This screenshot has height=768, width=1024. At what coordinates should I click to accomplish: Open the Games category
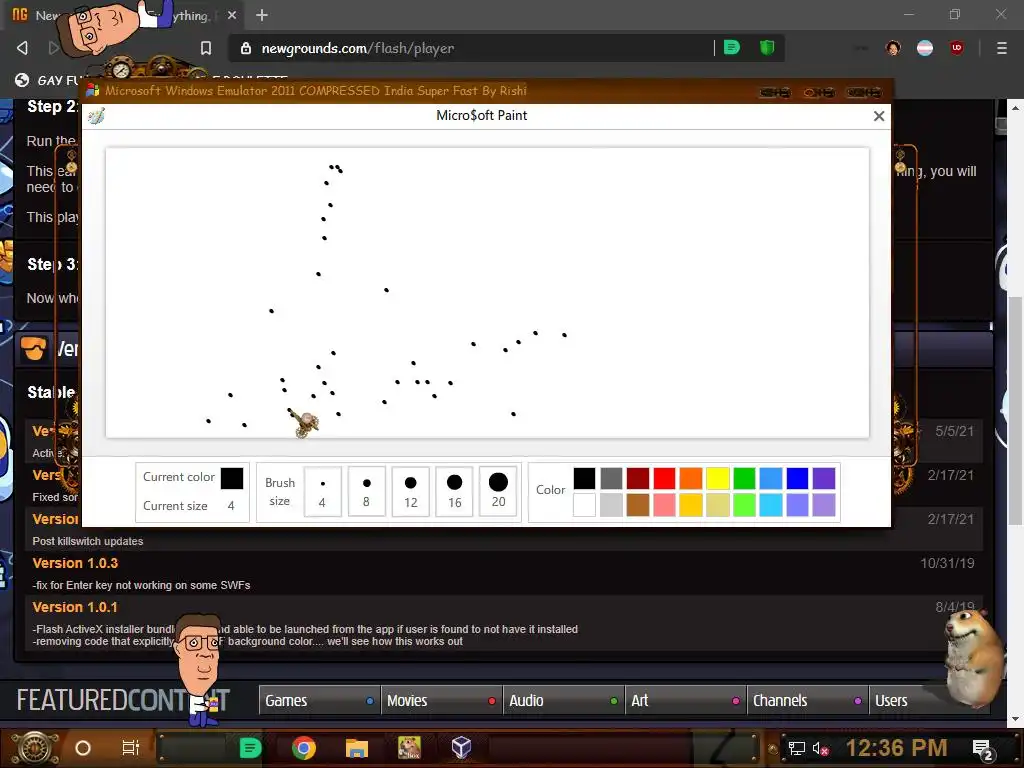[x=319, y=700]
